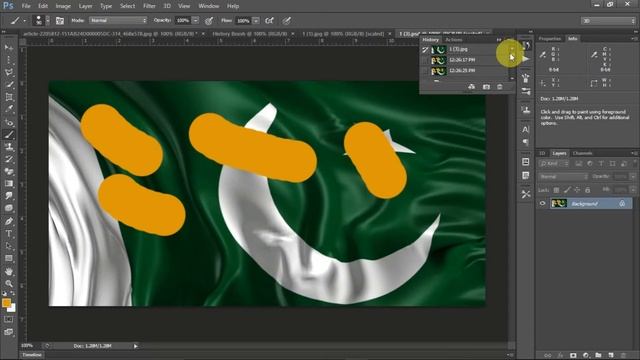Viewport: 640px width, 360px height.
Task: Open the Filter menu
Action: (x=149, y=6)
